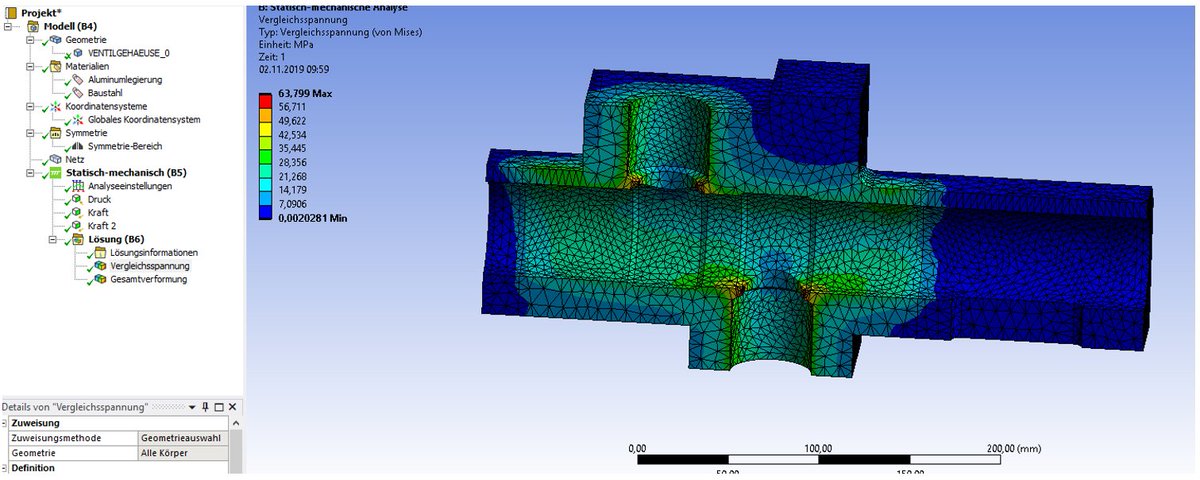The width and height of the screenshot is (1200, 480).
Task: Click the red 63,799 Max legend band
Action: (x=265, y=100)
